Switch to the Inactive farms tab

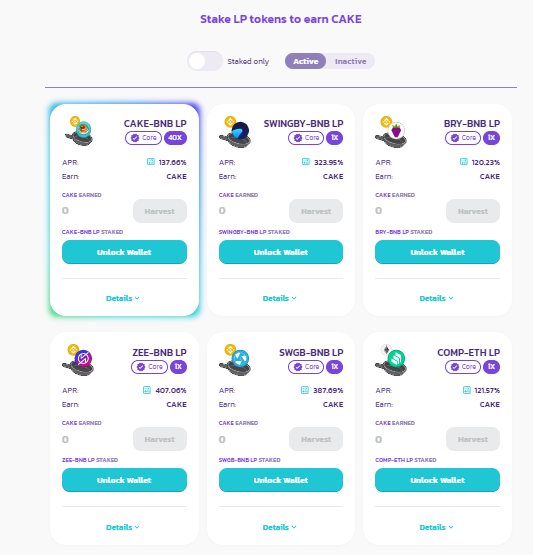pos(350,61)
